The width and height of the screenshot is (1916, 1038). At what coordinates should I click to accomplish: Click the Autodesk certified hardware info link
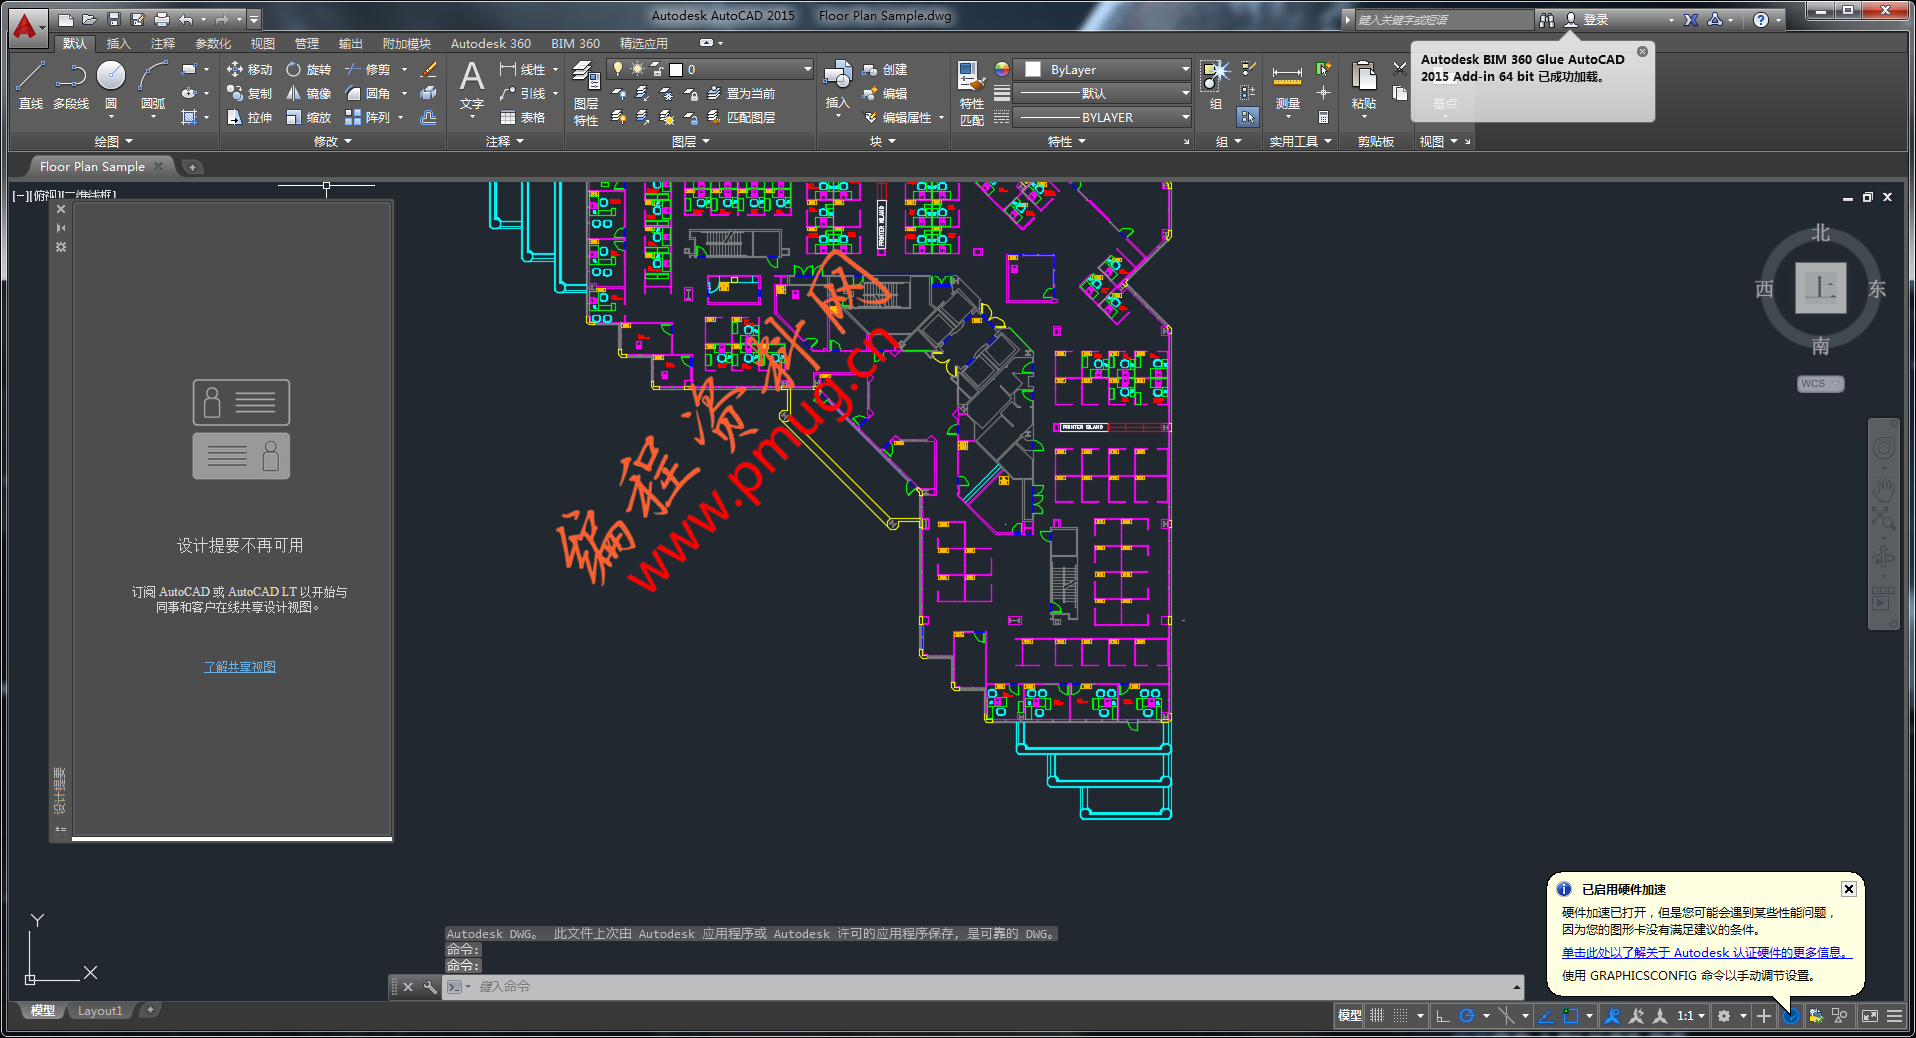[1706, 953]
